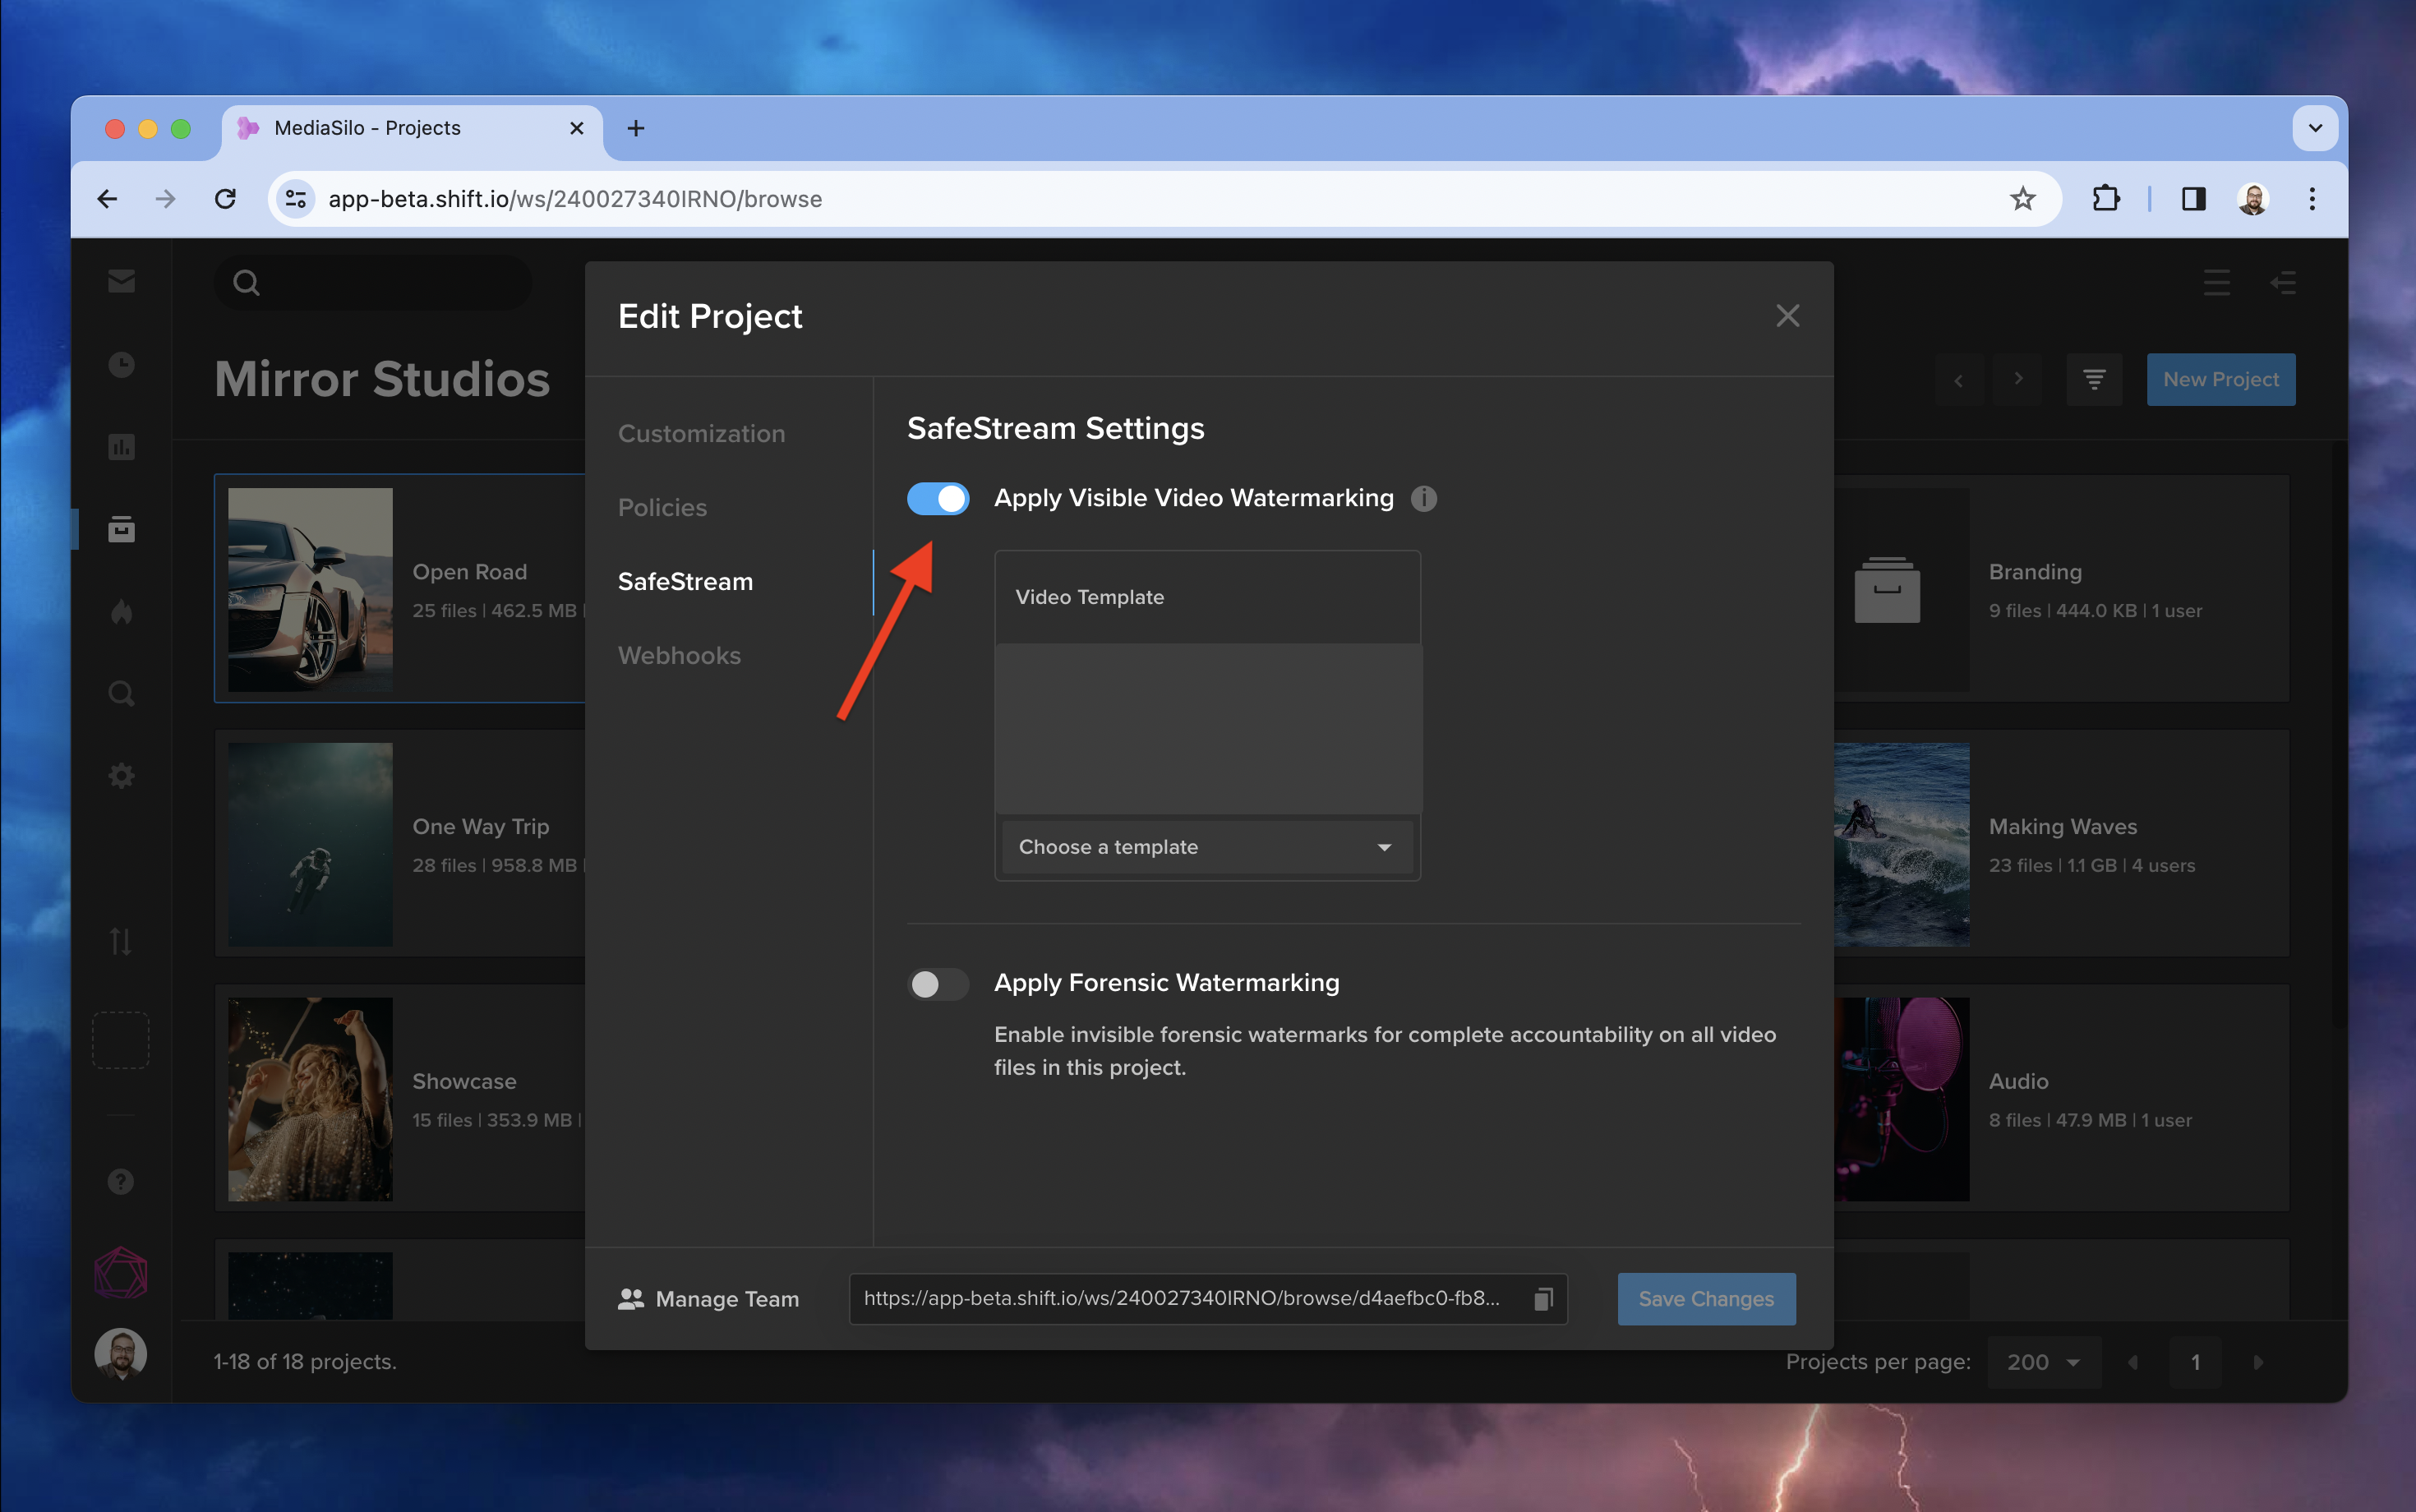Screen dimensions: 2416x1512
Task: Open a new browser tab
Action: click(x=636, y=128)
